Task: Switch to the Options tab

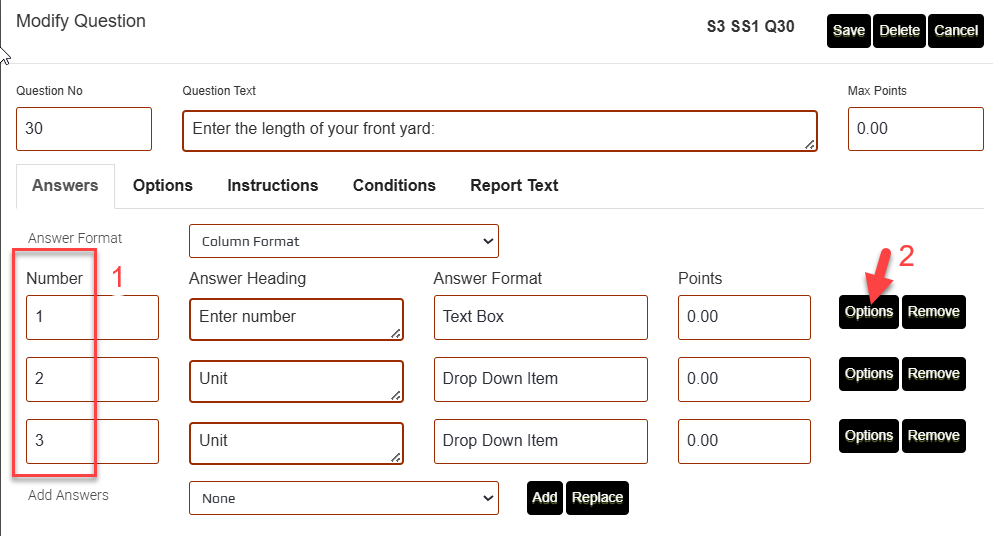Action: [x=162, y=185]
